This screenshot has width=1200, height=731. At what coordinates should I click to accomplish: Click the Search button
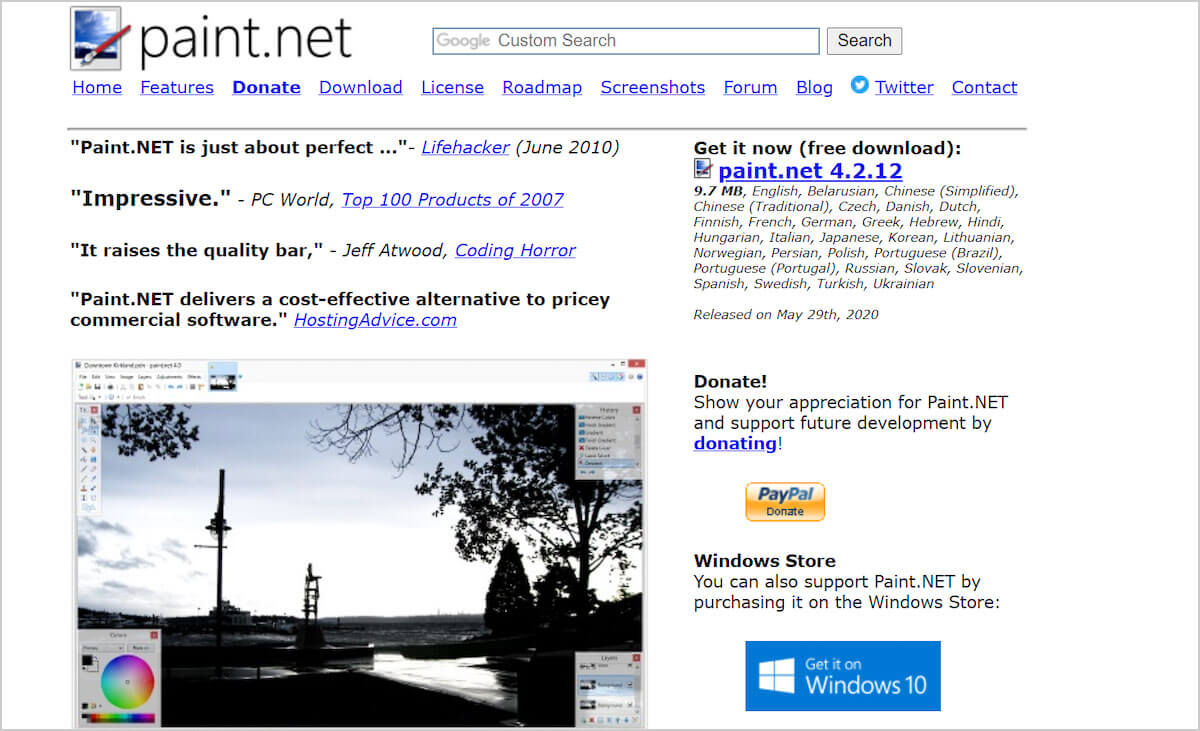tap(864, 41)
